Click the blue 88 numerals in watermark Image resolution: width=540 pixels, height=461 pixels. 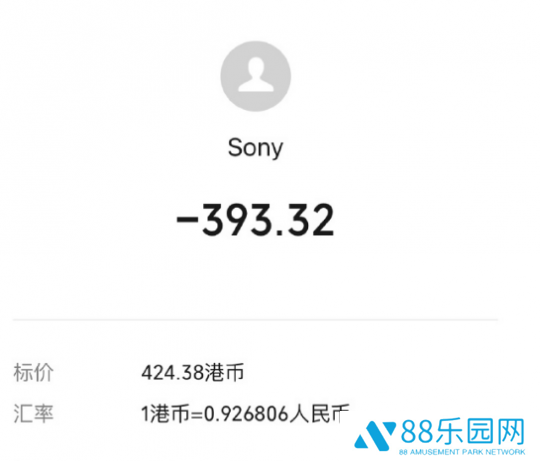[417, 432]
